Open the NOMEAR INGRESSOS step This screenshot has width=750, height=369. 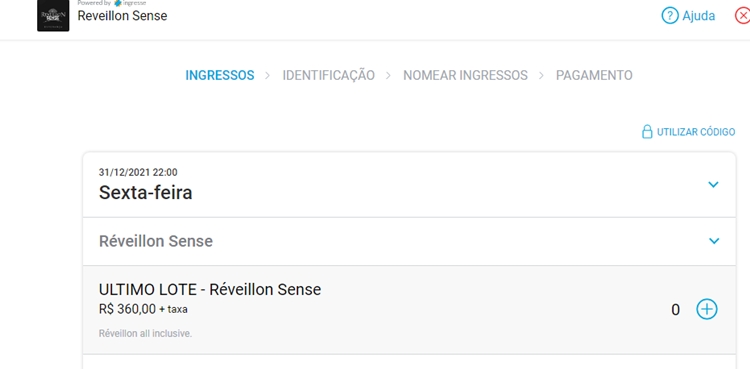pos(465,76)
